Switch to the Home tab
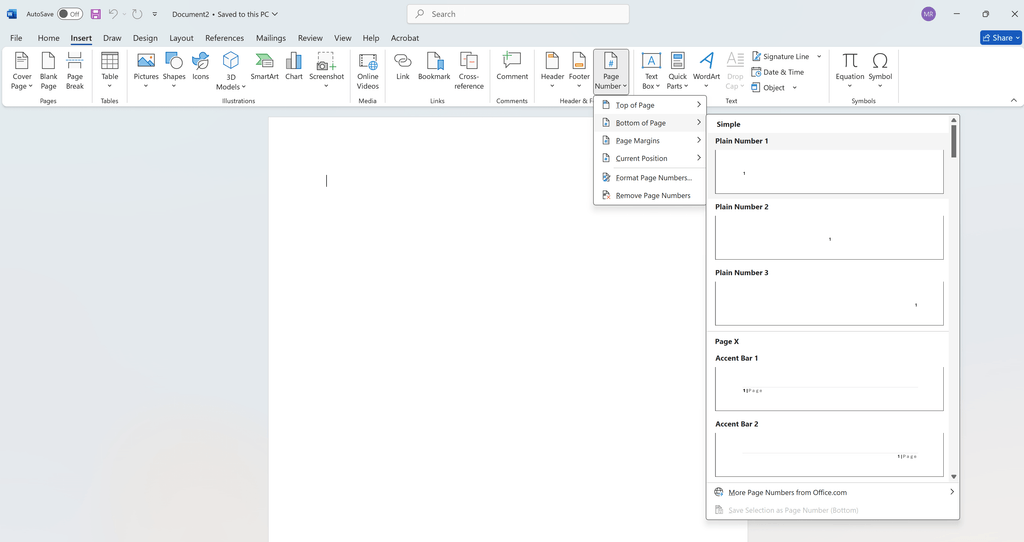Image resolution: width=1024 pixels, height=542 pixels. click(x=48, y=38)
